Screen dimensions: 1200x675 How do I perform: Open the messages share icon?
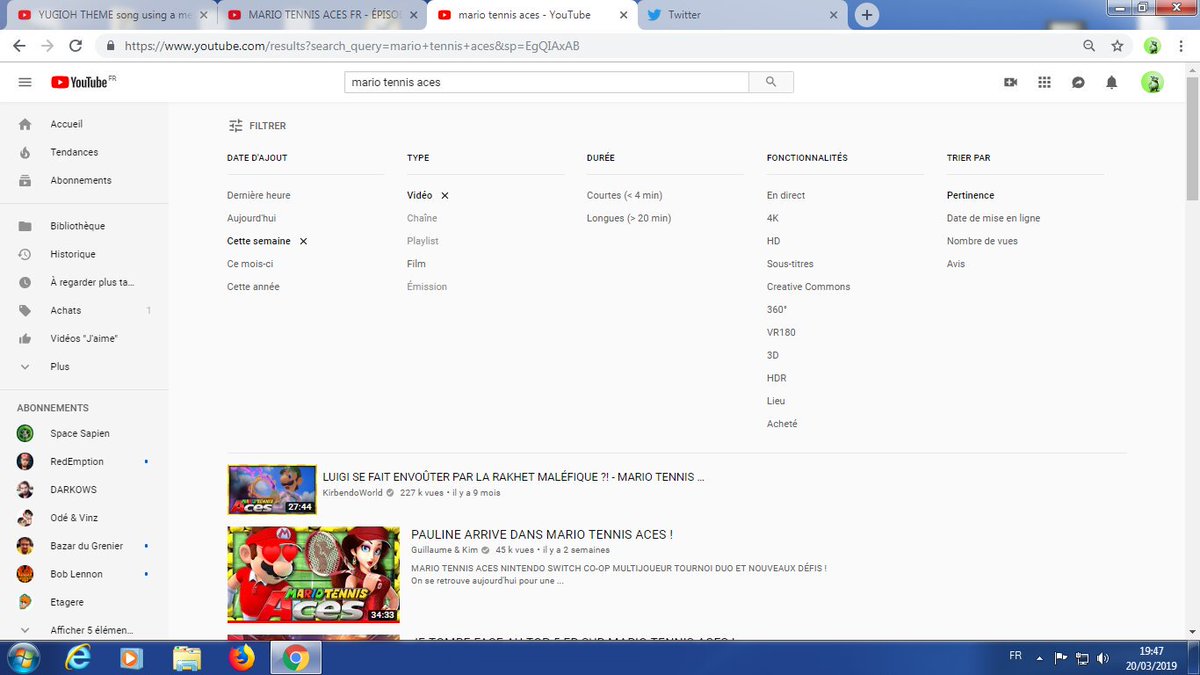pyautogui.click(x=1078, y=82)
